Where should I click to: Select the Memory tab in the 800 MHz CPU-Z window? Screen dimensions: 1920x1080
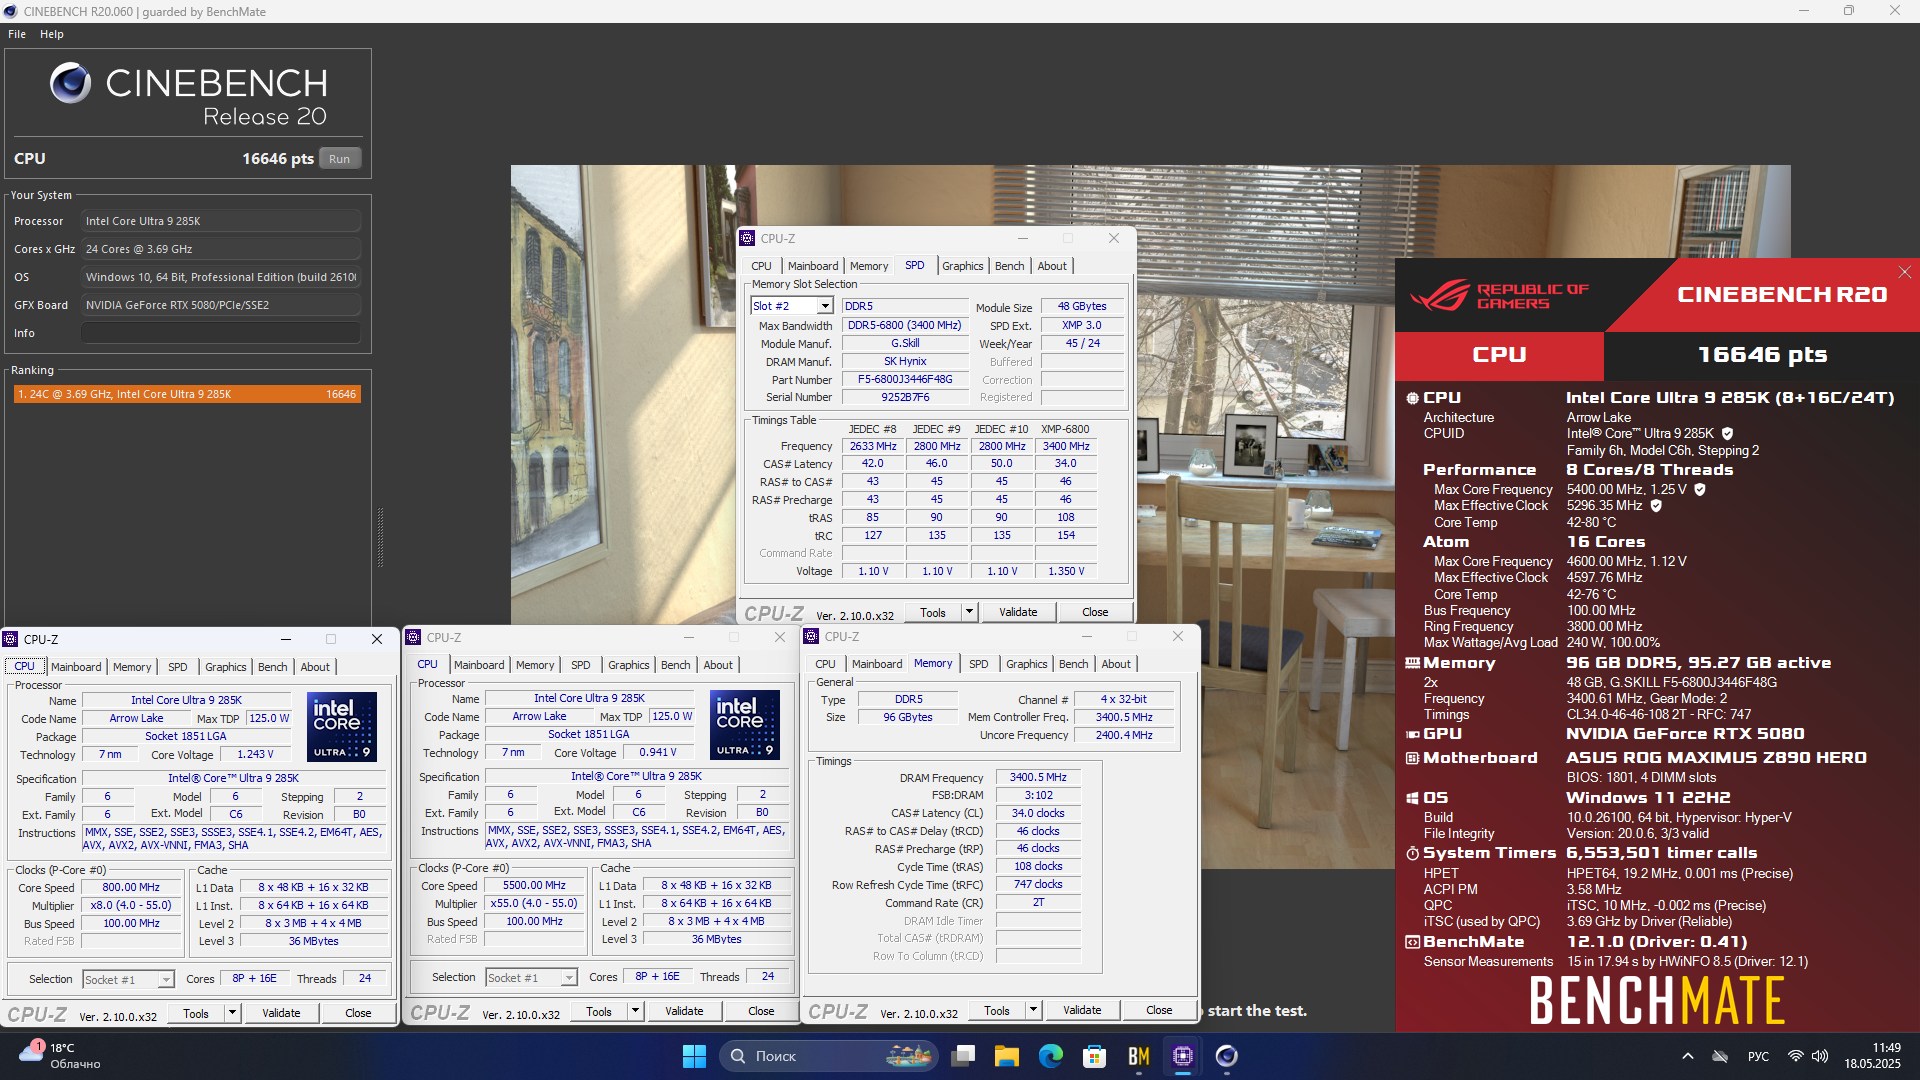(132, 667)
